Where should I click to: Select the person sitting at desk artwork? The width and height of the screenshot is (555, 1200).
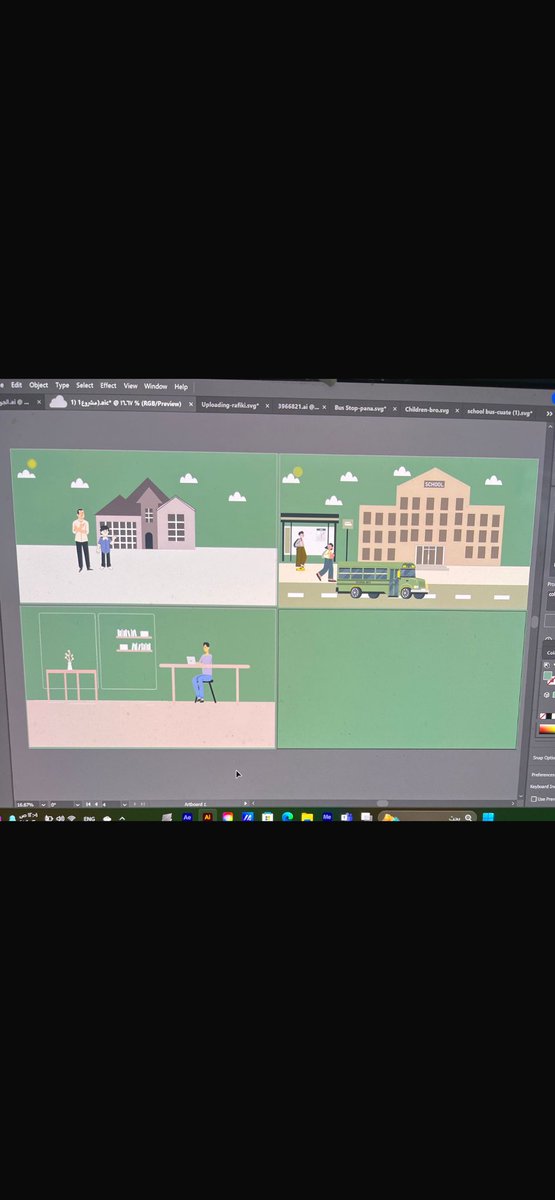[203, 672]
